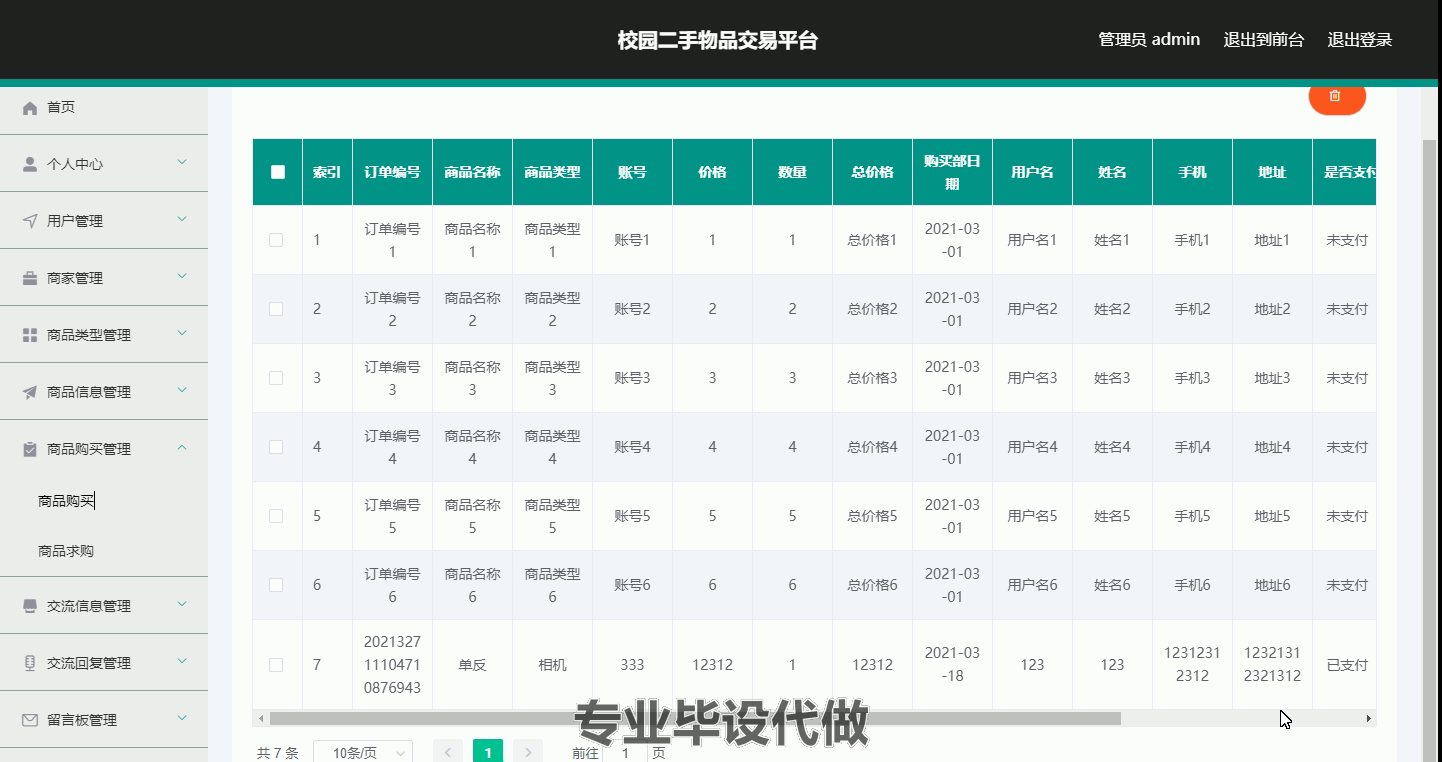Expand 商品信息管理 chevron
This screenshot has width=1442, height=762.
pyautogui.click(x=182, y=390)
